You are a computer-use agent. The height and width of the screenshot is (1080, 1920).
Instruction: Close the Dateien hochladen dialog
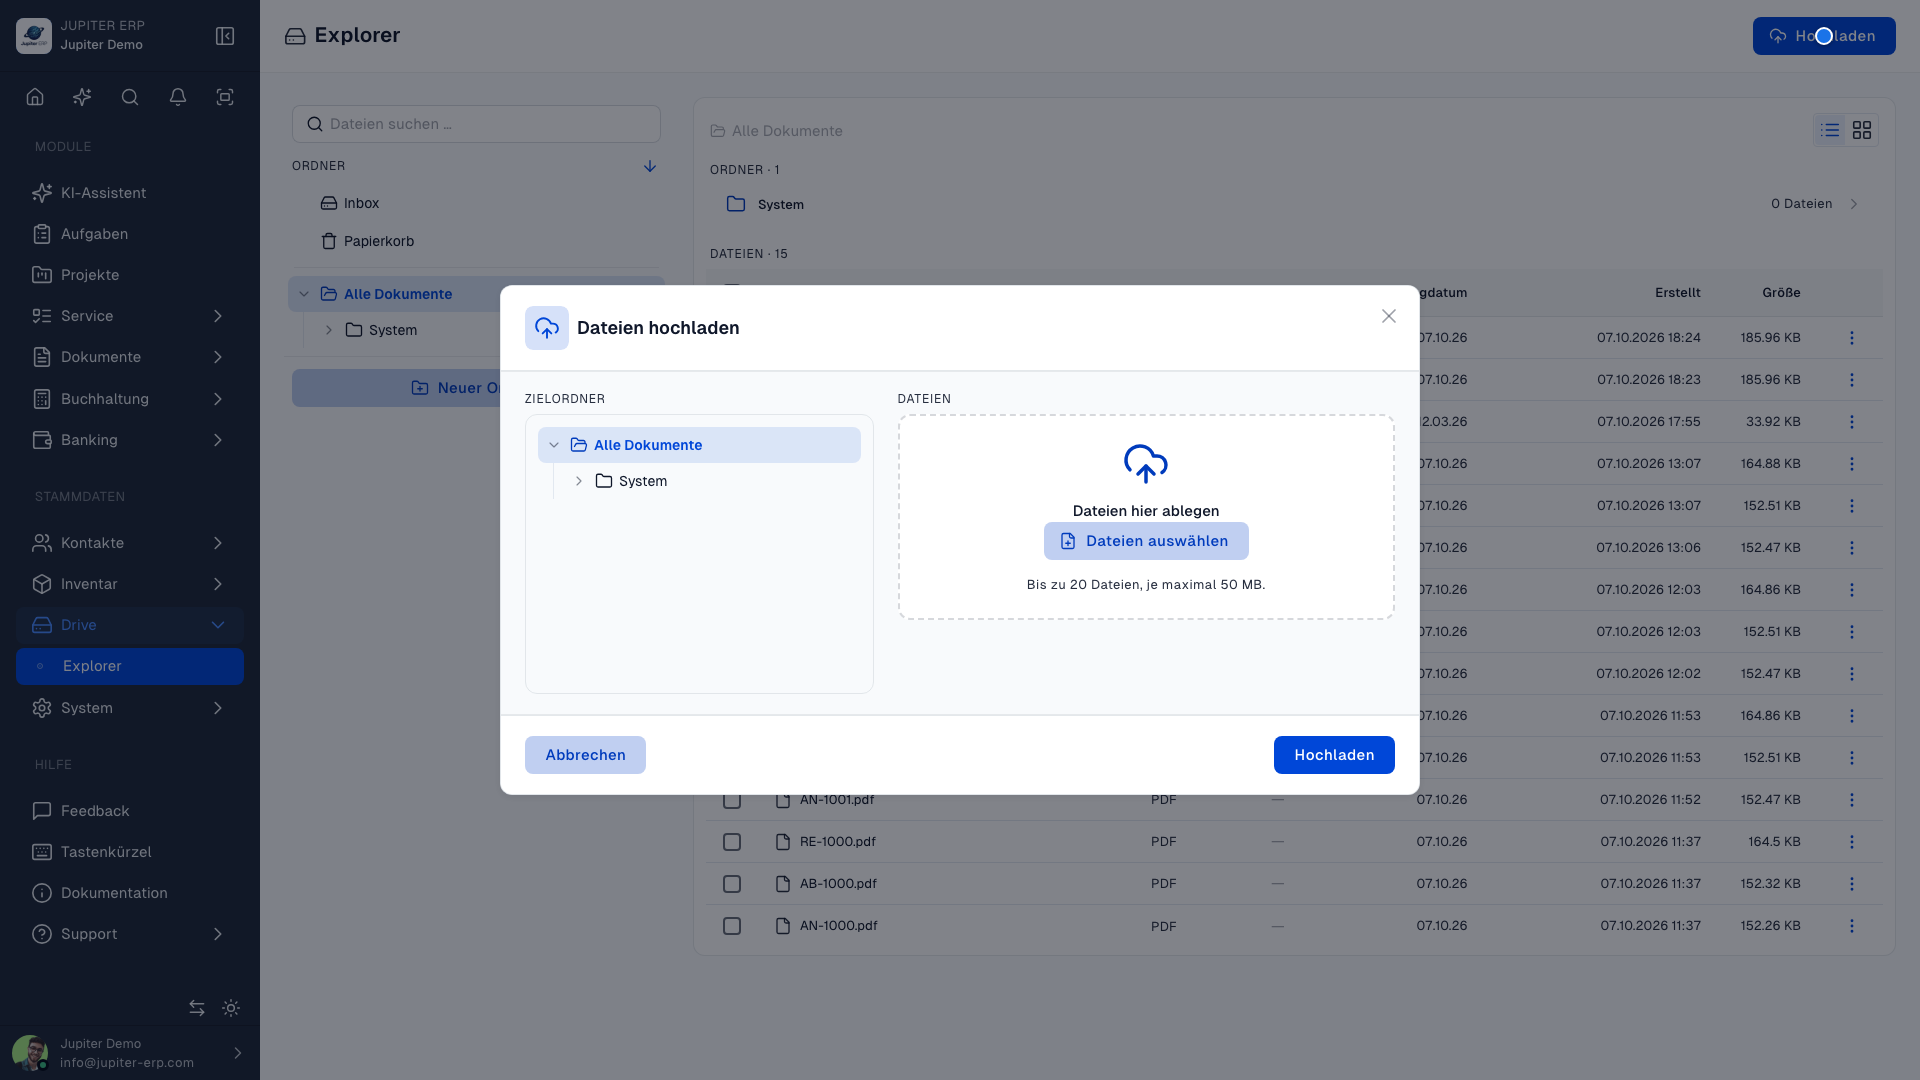pyautogui.click(x=1389, y=316)
